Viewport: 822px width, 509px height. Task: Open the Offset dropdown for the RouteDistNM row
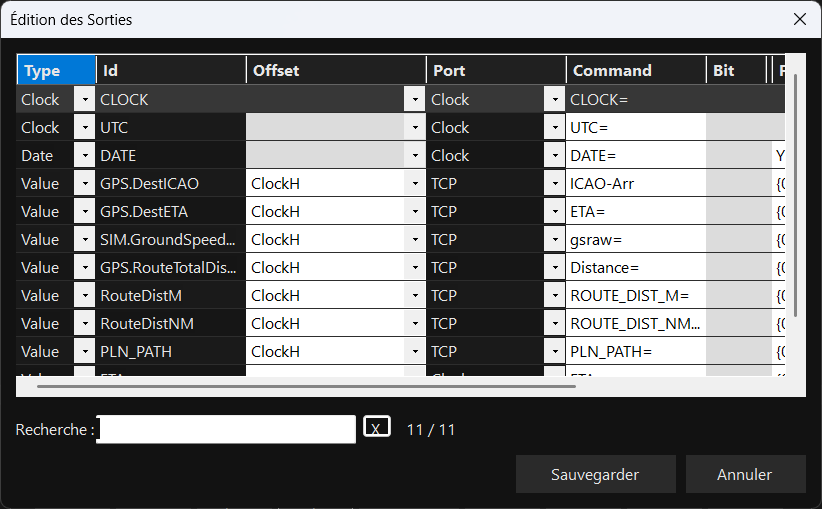coord(414,323)
